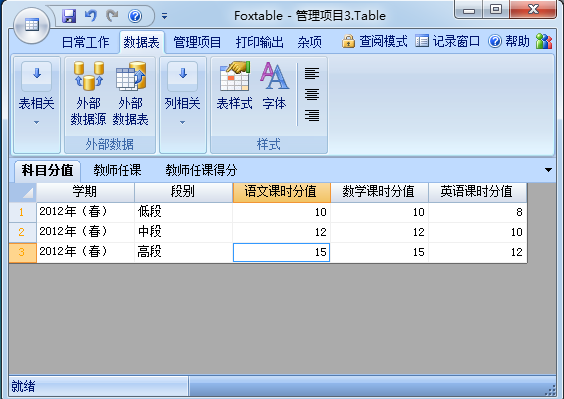Select row header 1
Image resolution: width=564 pixels, height=399 pixels.
23,212
